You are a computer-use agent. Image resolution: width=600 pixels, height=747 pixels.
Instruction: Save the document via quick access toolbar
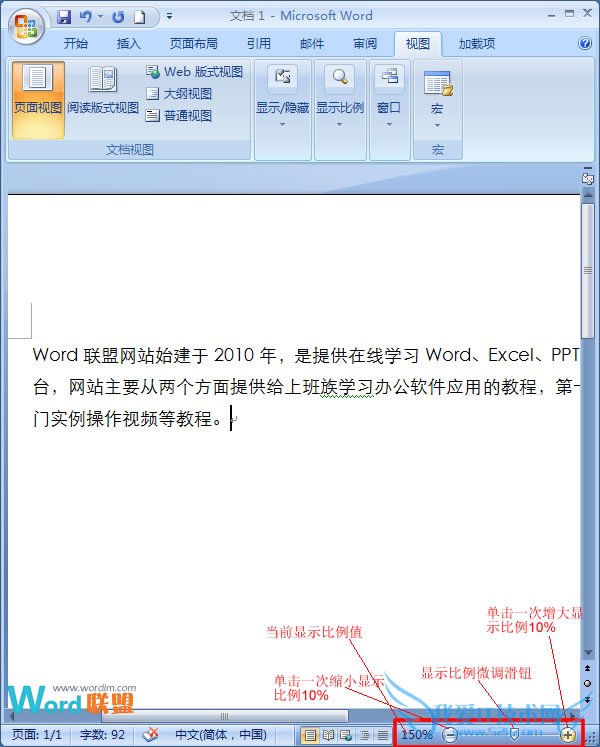64,17
